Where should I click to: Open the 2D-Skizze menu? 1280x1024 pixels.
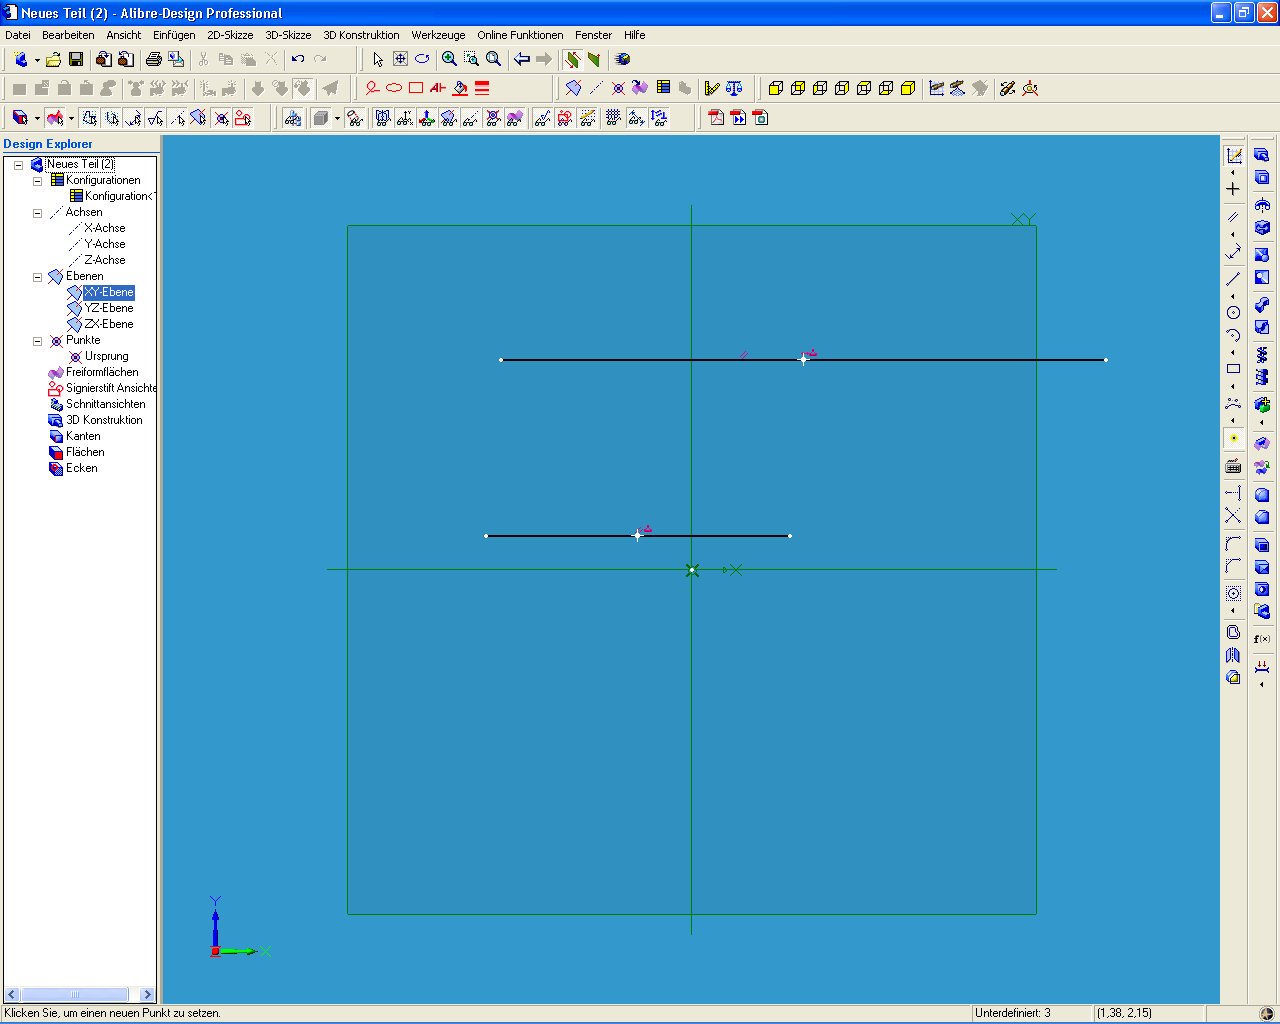pyautogui.click(x=230, y=35)
